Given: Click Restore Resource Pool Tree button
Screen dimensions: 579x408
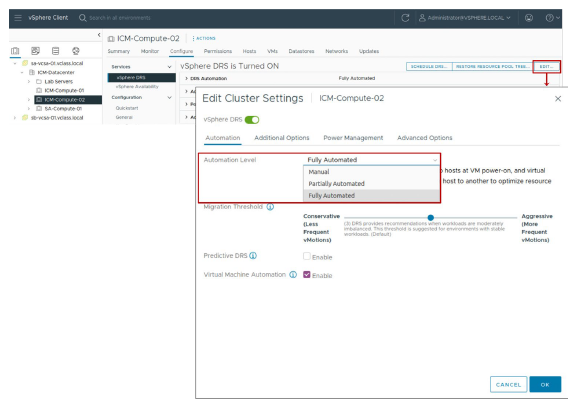Looking at the screenshot, I should (x=493, y=66).
